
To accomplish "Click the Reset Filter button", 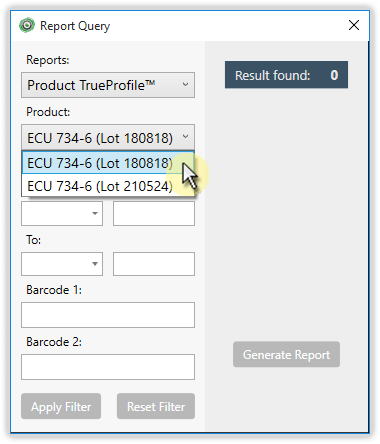I will click(x=156, y=406).
